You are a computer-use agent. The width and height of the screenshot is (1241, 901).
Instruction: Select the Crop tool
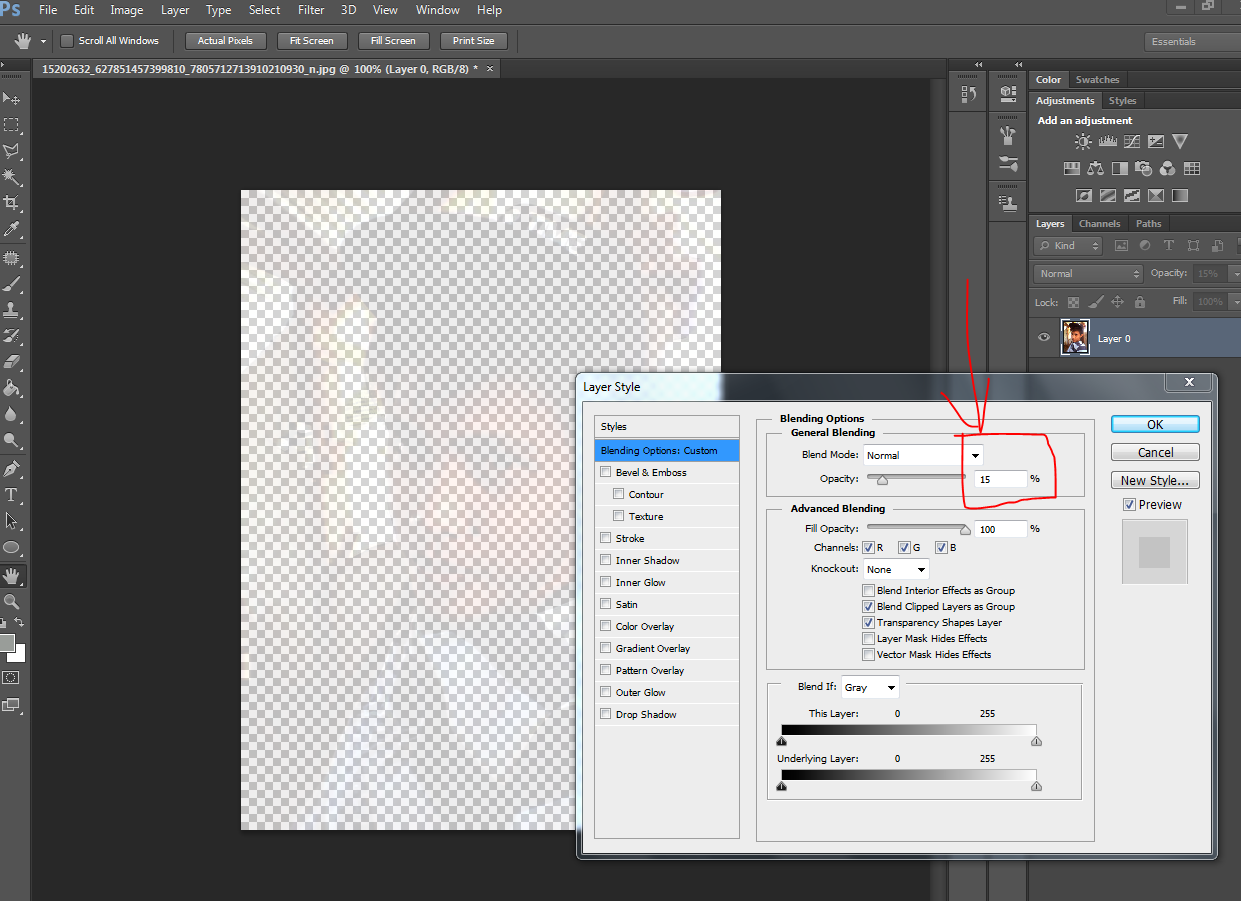[12, 203]
